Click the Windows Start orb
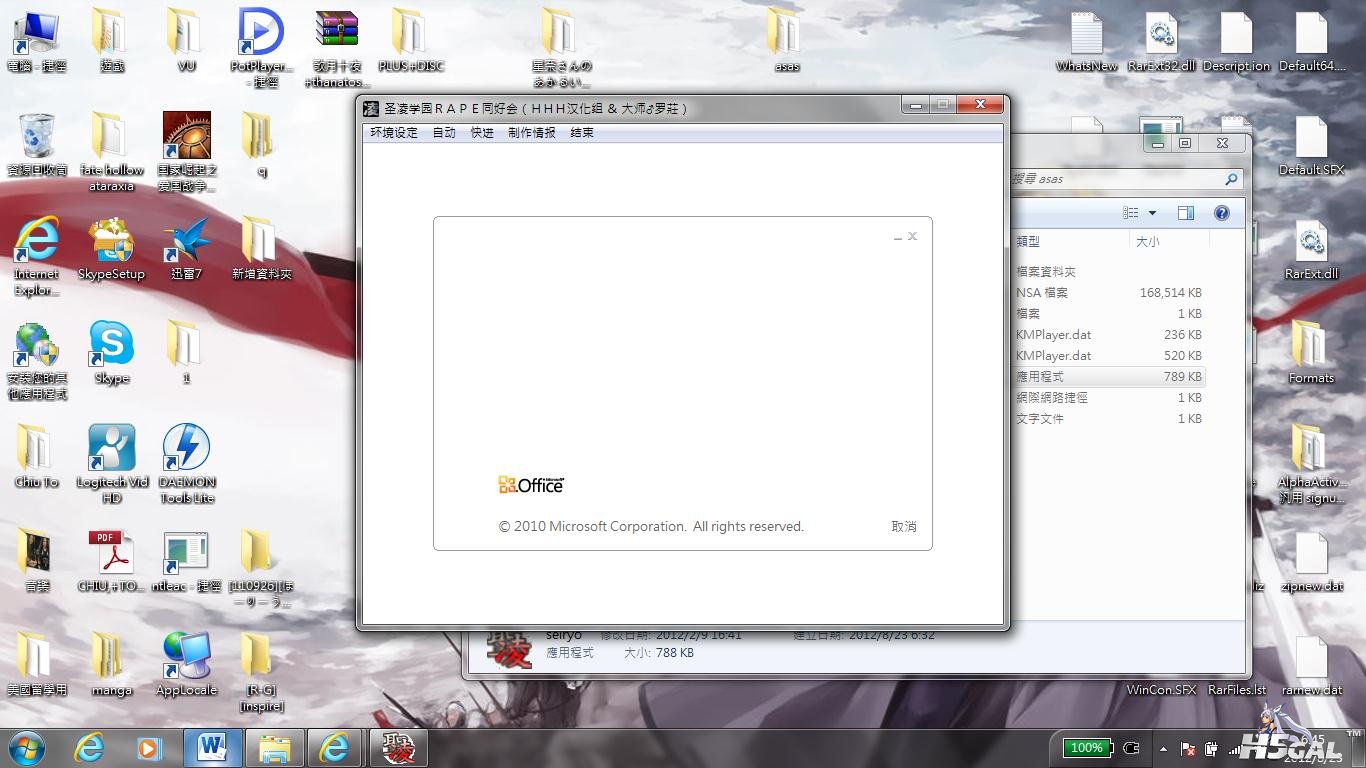This screenshot has height=768, width=1366. (x=27, y=747)
